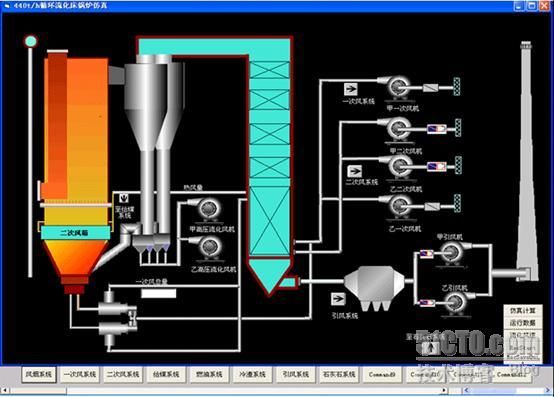Open the 一次风系统 bottom button
This screenshot has height=397, width=554.
[x=80, y=374]
